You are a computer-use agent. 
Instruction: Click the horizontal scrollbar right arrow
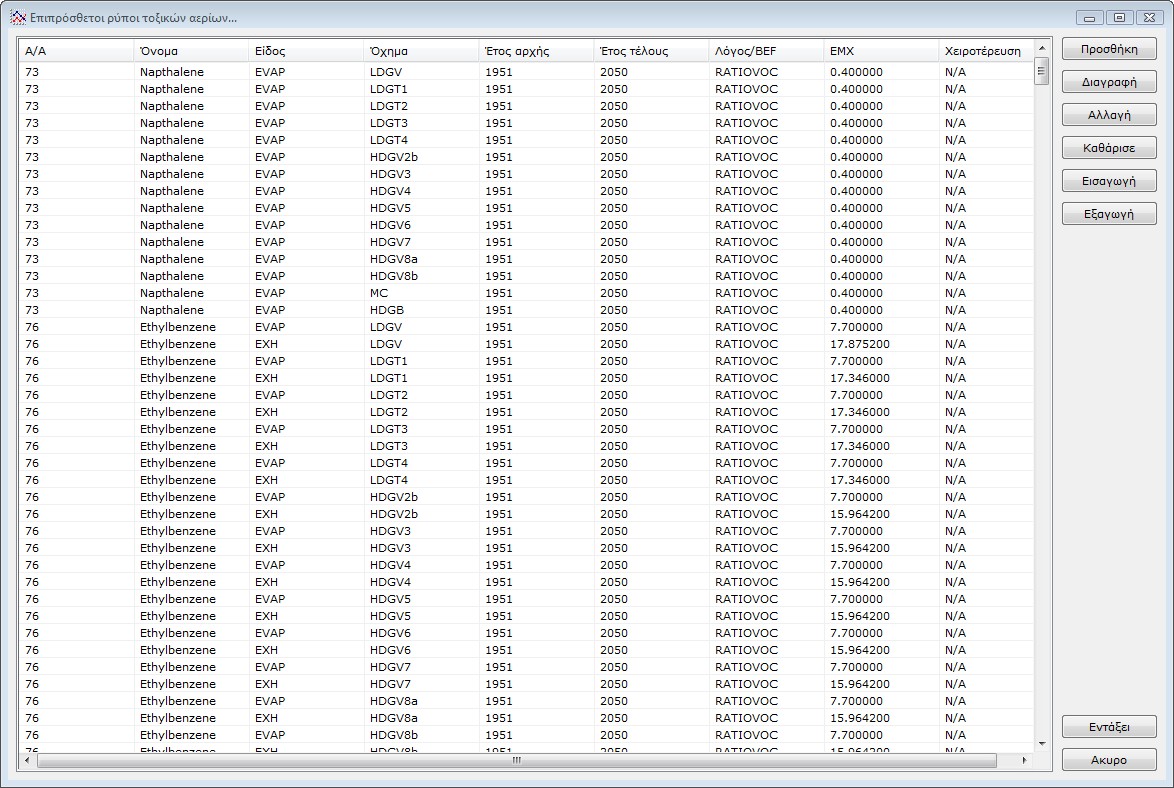[1024, 761]
